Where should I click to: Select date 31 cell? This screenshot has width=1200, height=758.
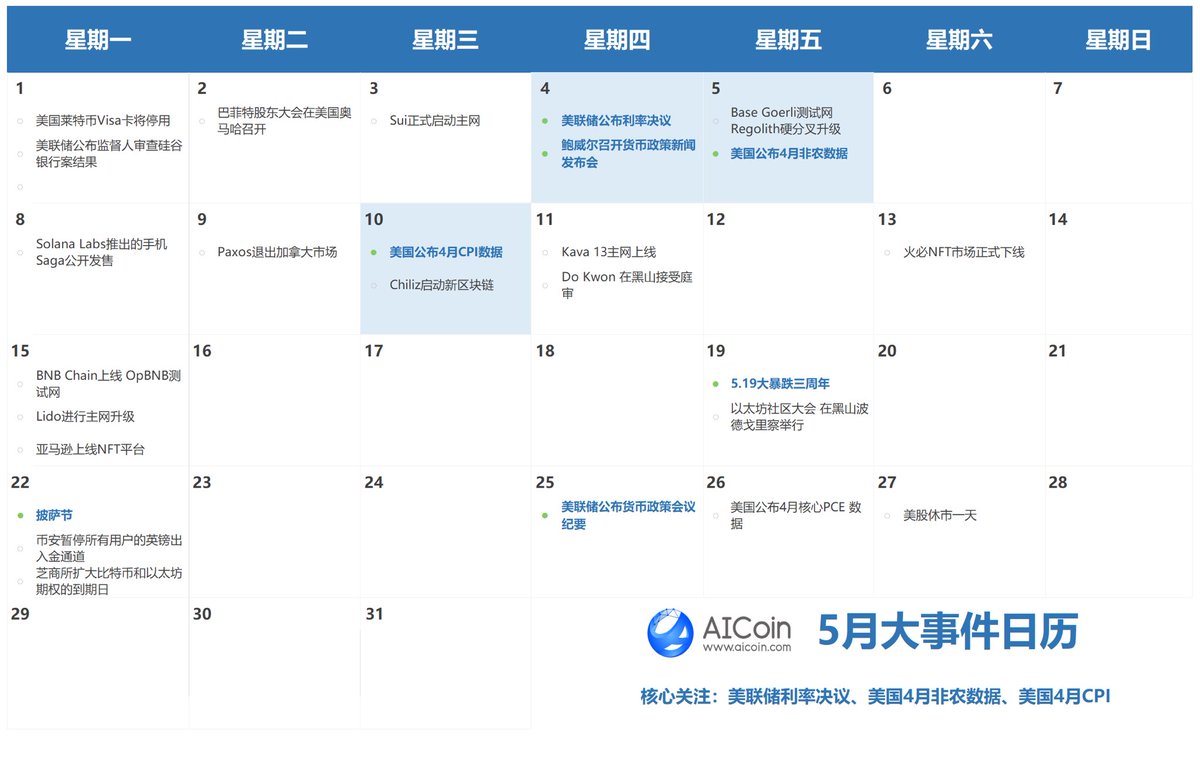445,664
